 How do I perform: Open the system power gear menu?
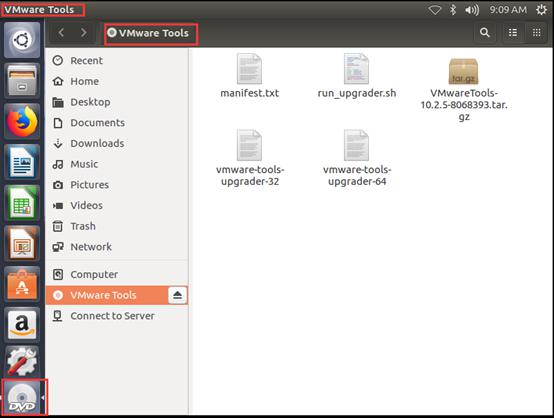coord(541,10)
